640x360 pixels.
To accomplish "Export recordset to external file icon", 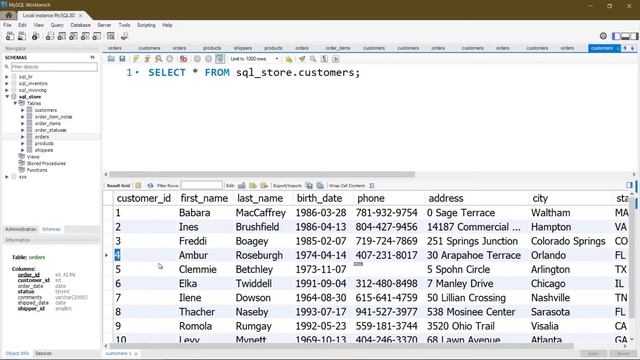I will click(309, 185).
